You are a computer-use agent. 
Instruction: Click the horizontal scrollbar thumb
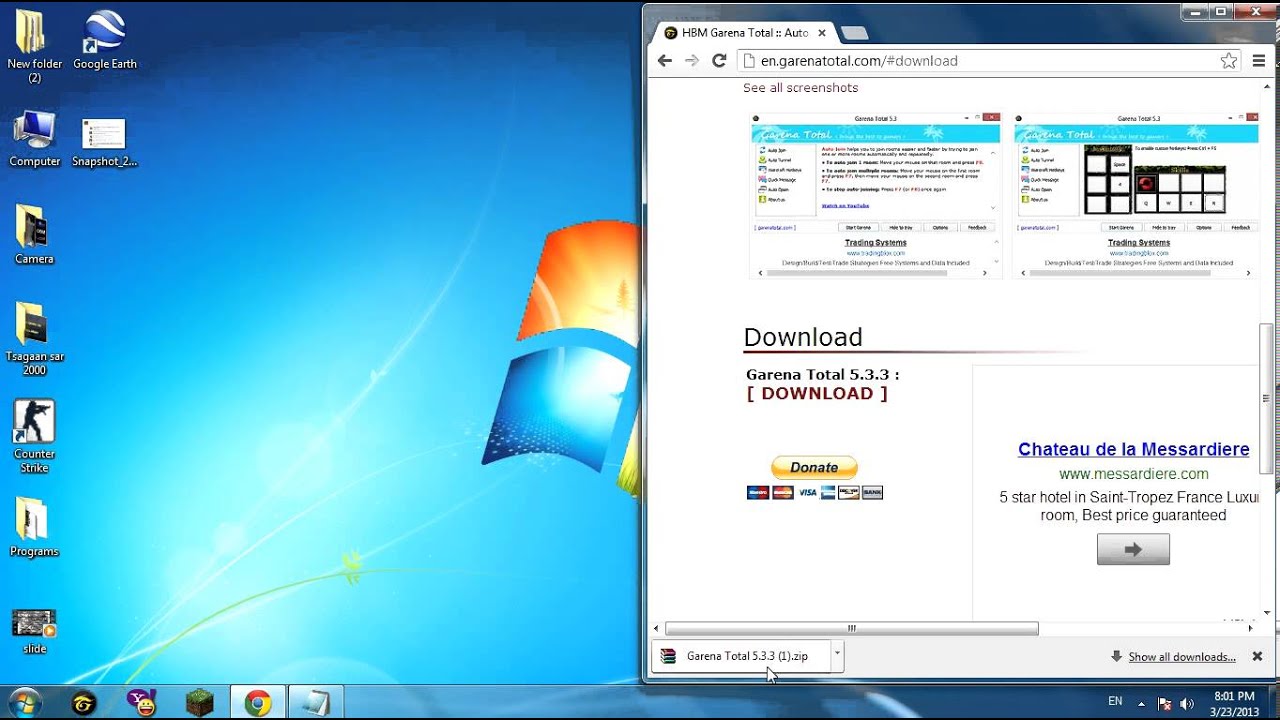[x=851, y=629]
